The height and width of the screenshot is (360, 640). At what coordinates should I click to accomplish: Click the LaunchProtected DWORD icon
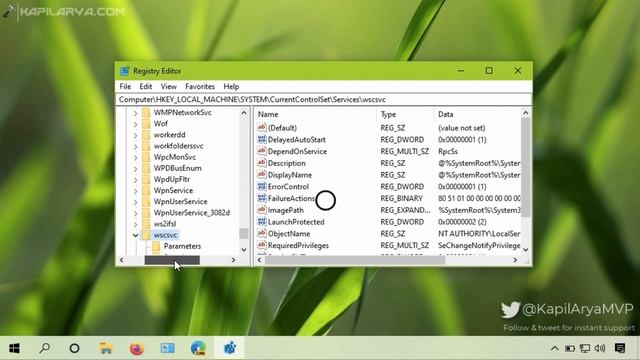(x=262, y=222)
